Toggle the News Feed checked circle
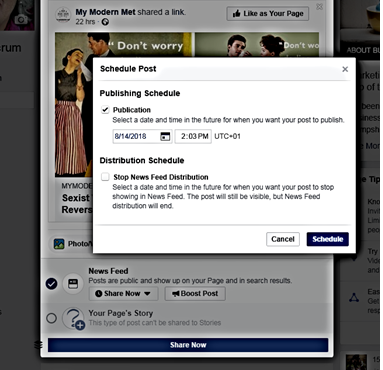Screen dimensions: 383x370 (x=52, y=284)
